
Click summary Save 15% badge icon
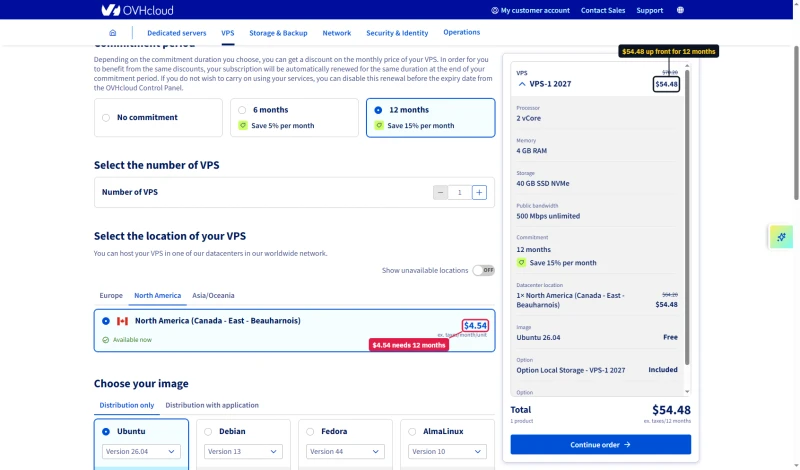pos(521,263)
